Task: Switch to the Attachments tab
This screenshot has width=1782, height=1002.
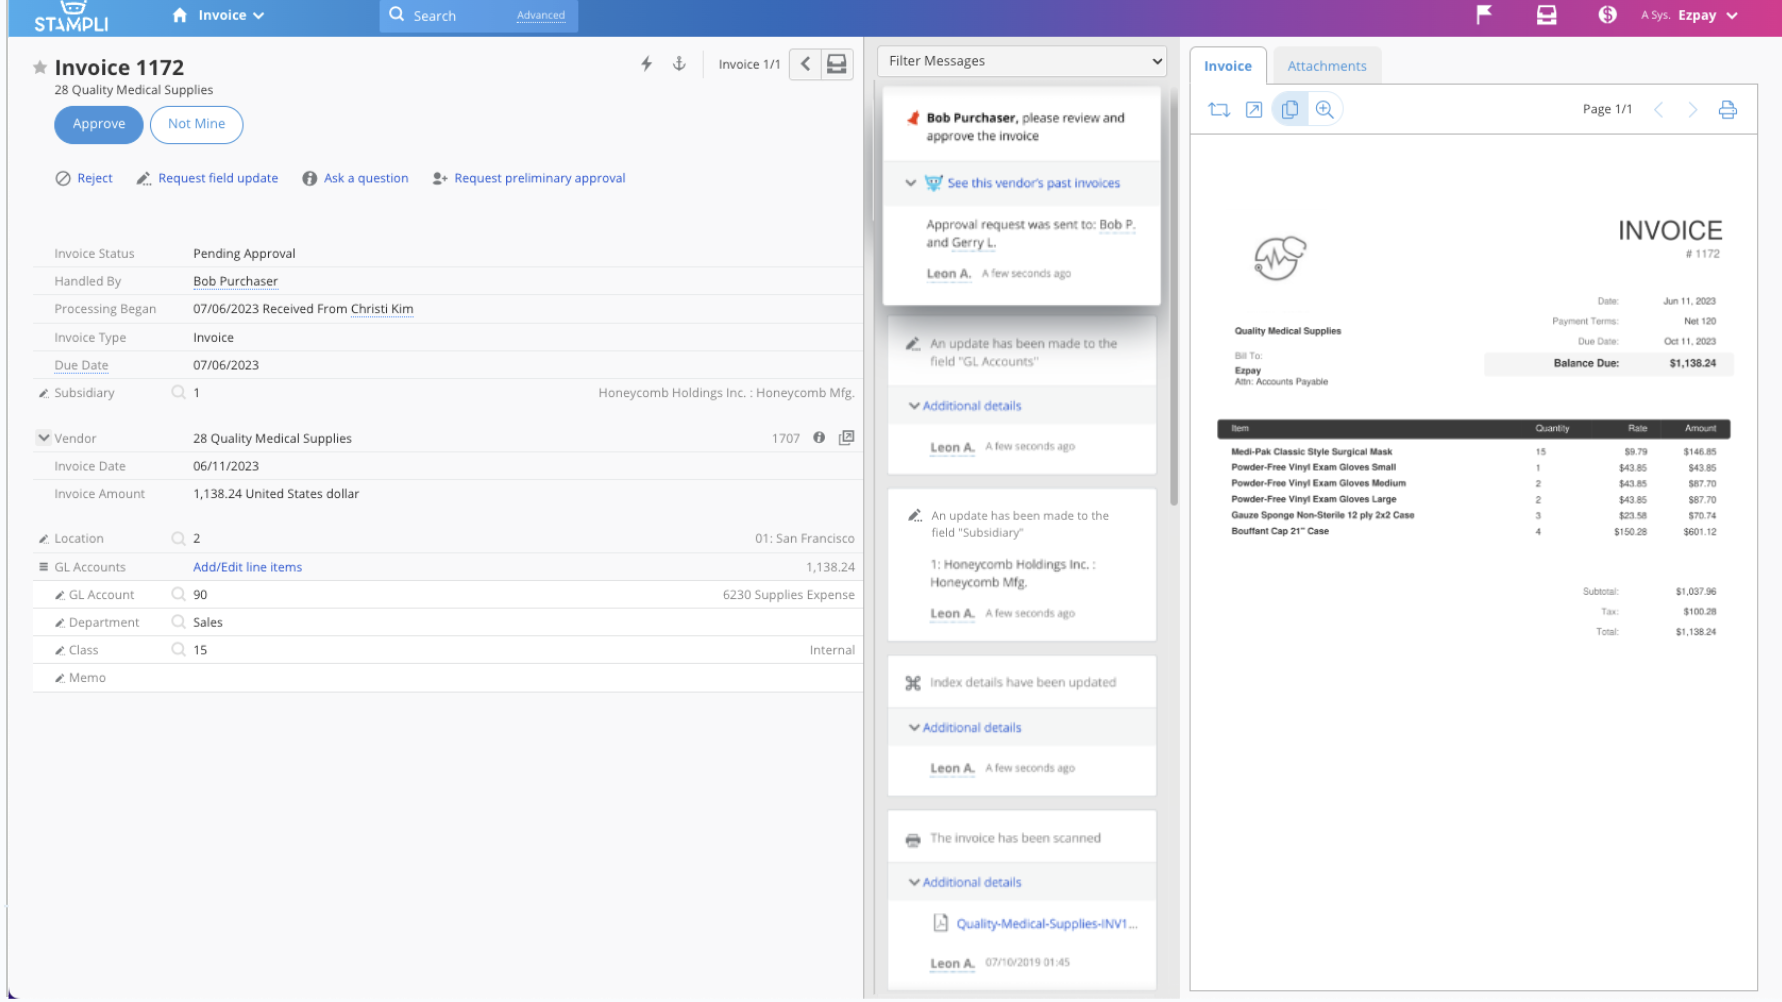Action: click(x=1326, y=66)
